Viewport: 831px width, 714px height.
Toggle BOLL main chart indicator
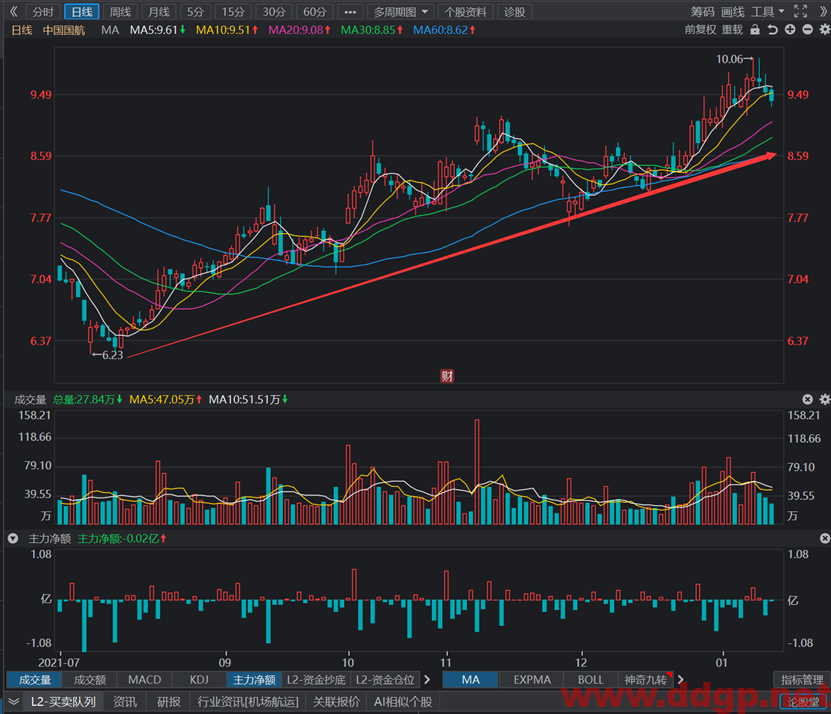(x=590, y=680)
